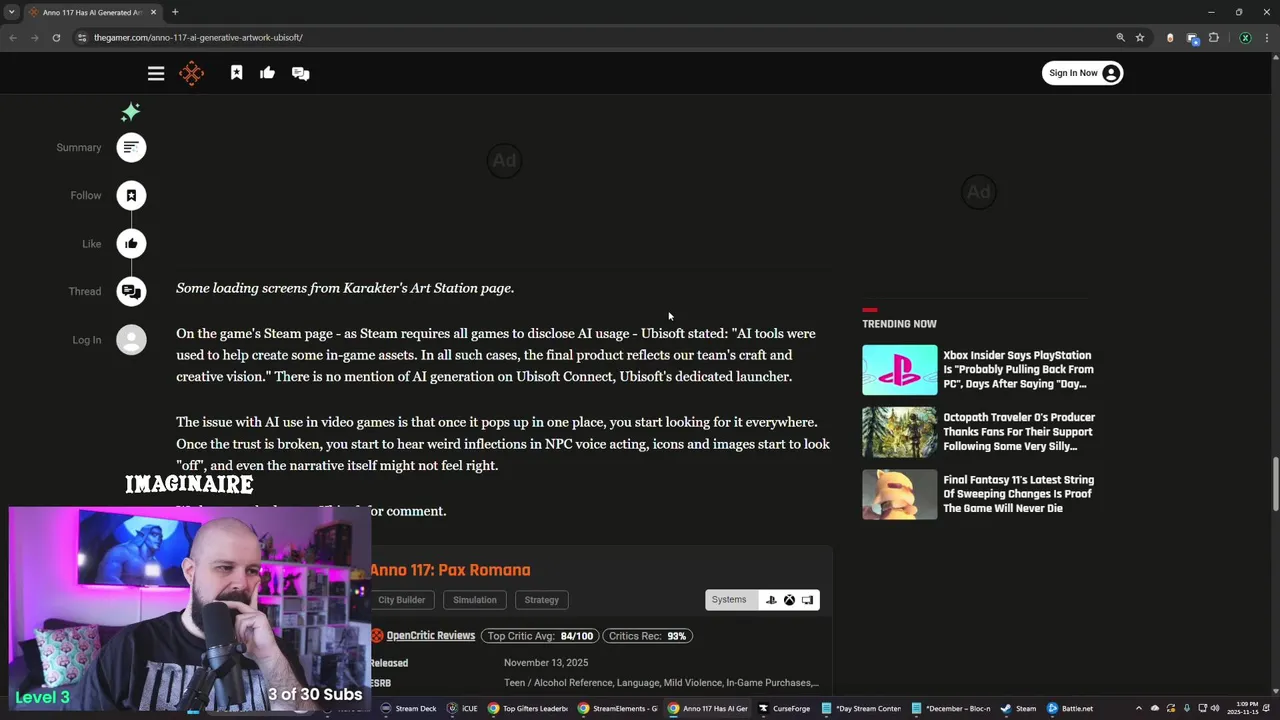Open the Chrome profile avatar
The width and height of the screenshot is (1280, 720).
point(1245,37)
